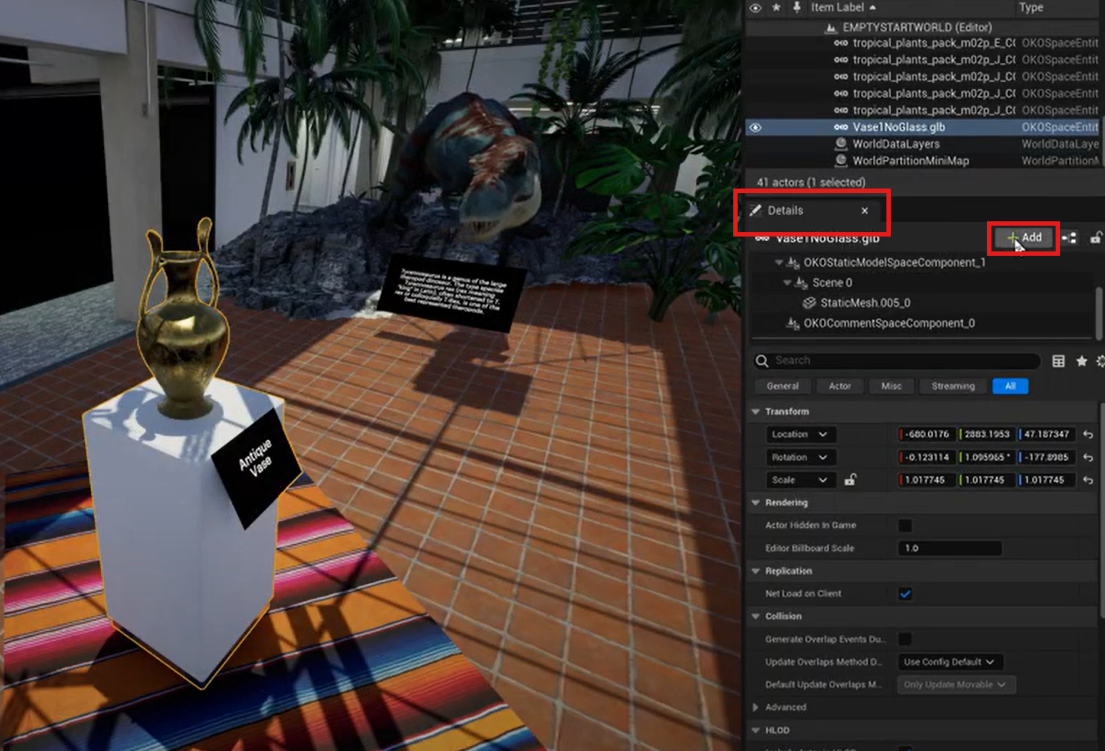Image resolution: width=1105 pixels, height=751 pixels.
Task: Toggle visibility eye of Vase1NoGlass.glb
Action: pos(755,128)
